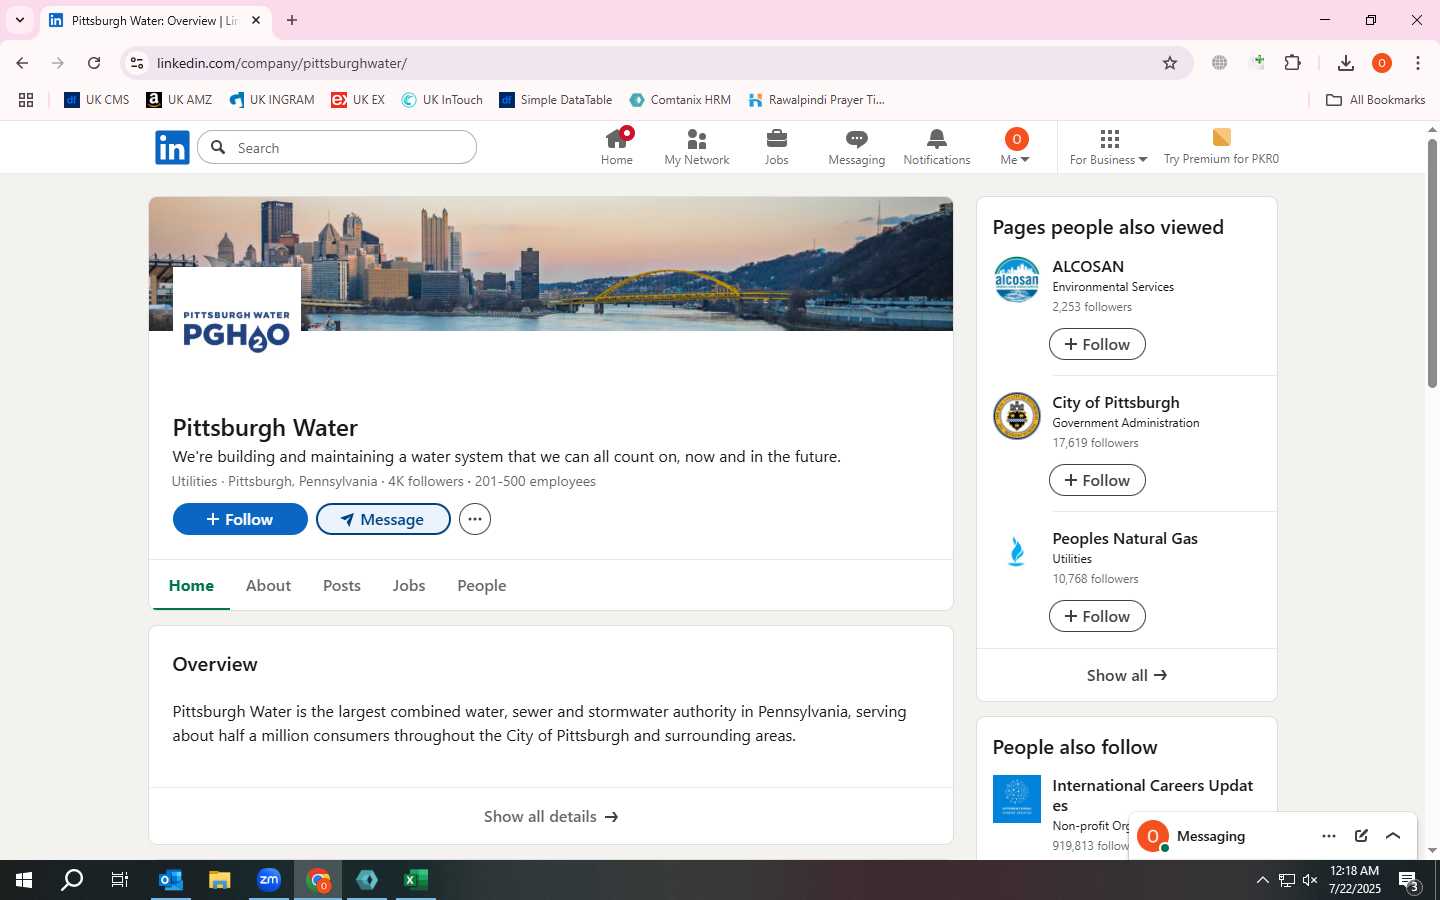Viewport: 1440px width, 900px height.
Task: Bookmark this page with star icon
Action: (x=1170, y=63)
